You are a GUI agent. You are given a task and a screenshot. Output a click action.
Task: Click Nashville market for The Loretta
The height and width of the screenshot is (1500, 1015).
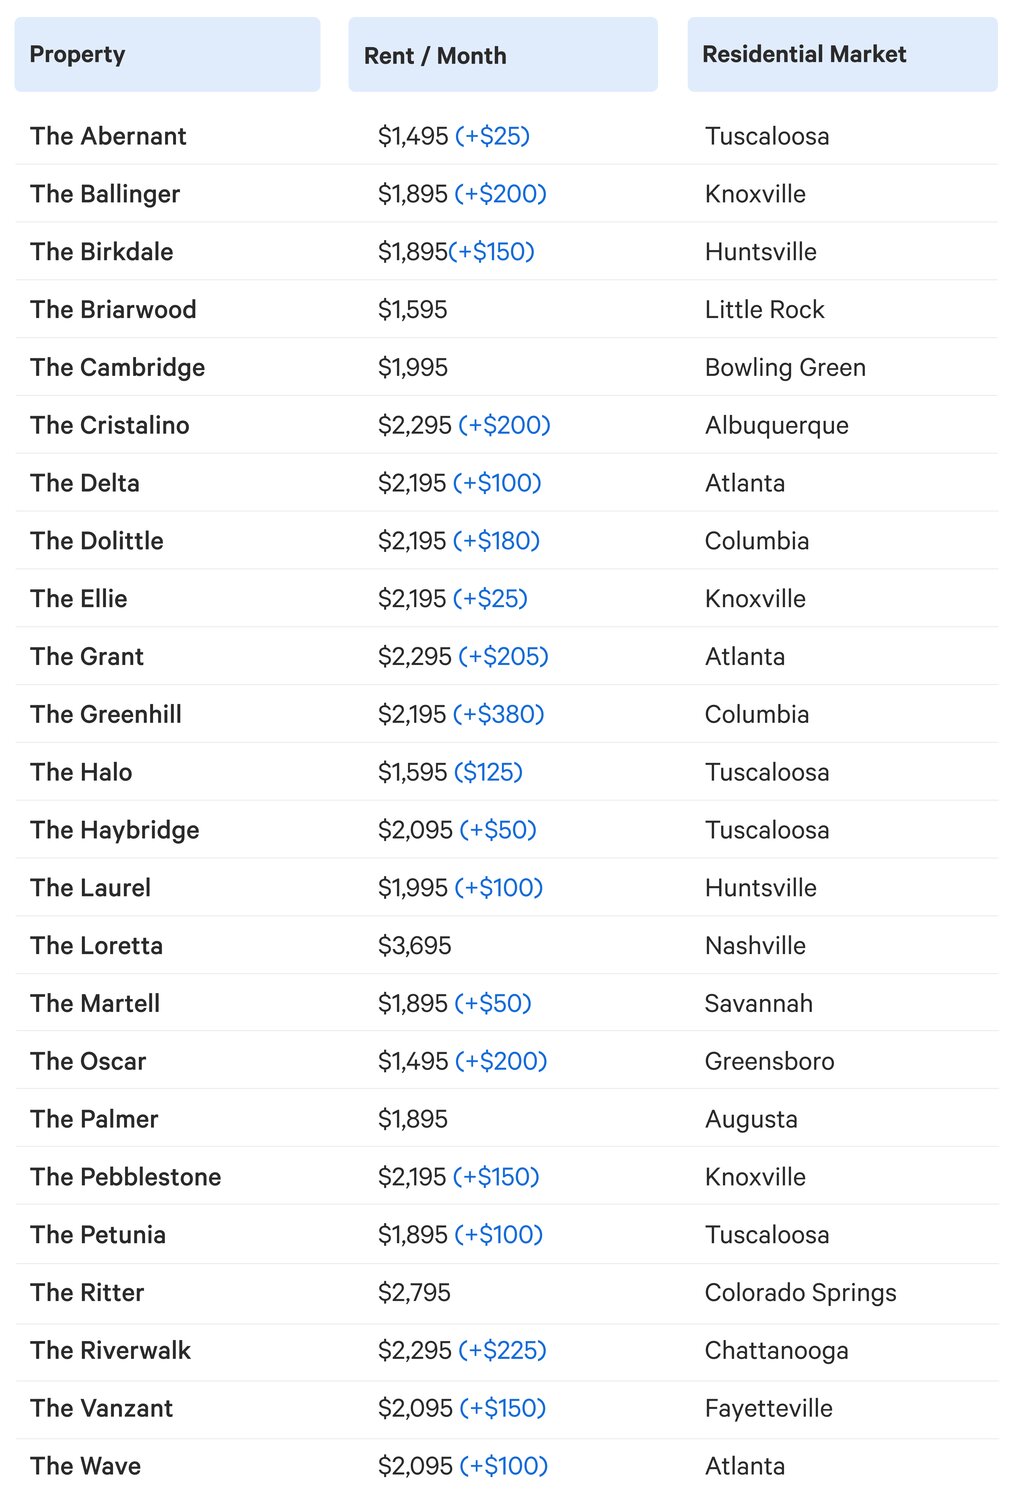[x=755, y=946]
